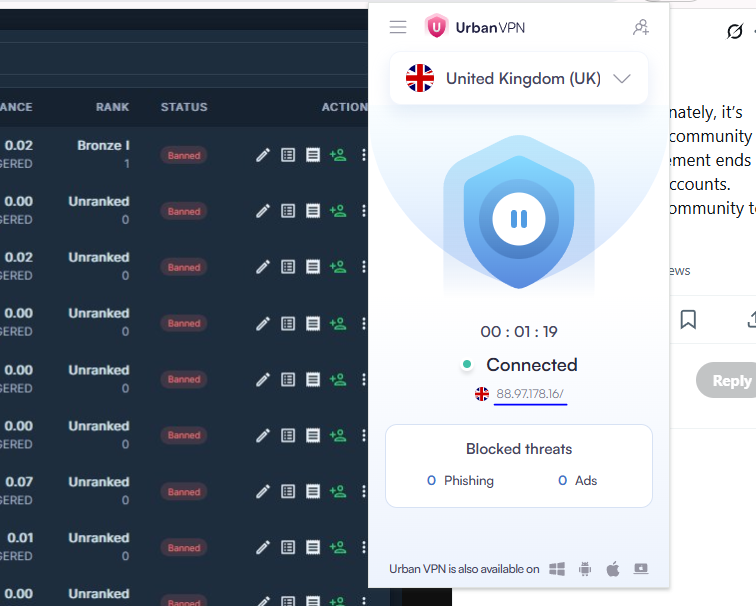This screenshot has width=756, height=606.
Task: Click the Urban VPN is also available on text
Action: point(464,569)
